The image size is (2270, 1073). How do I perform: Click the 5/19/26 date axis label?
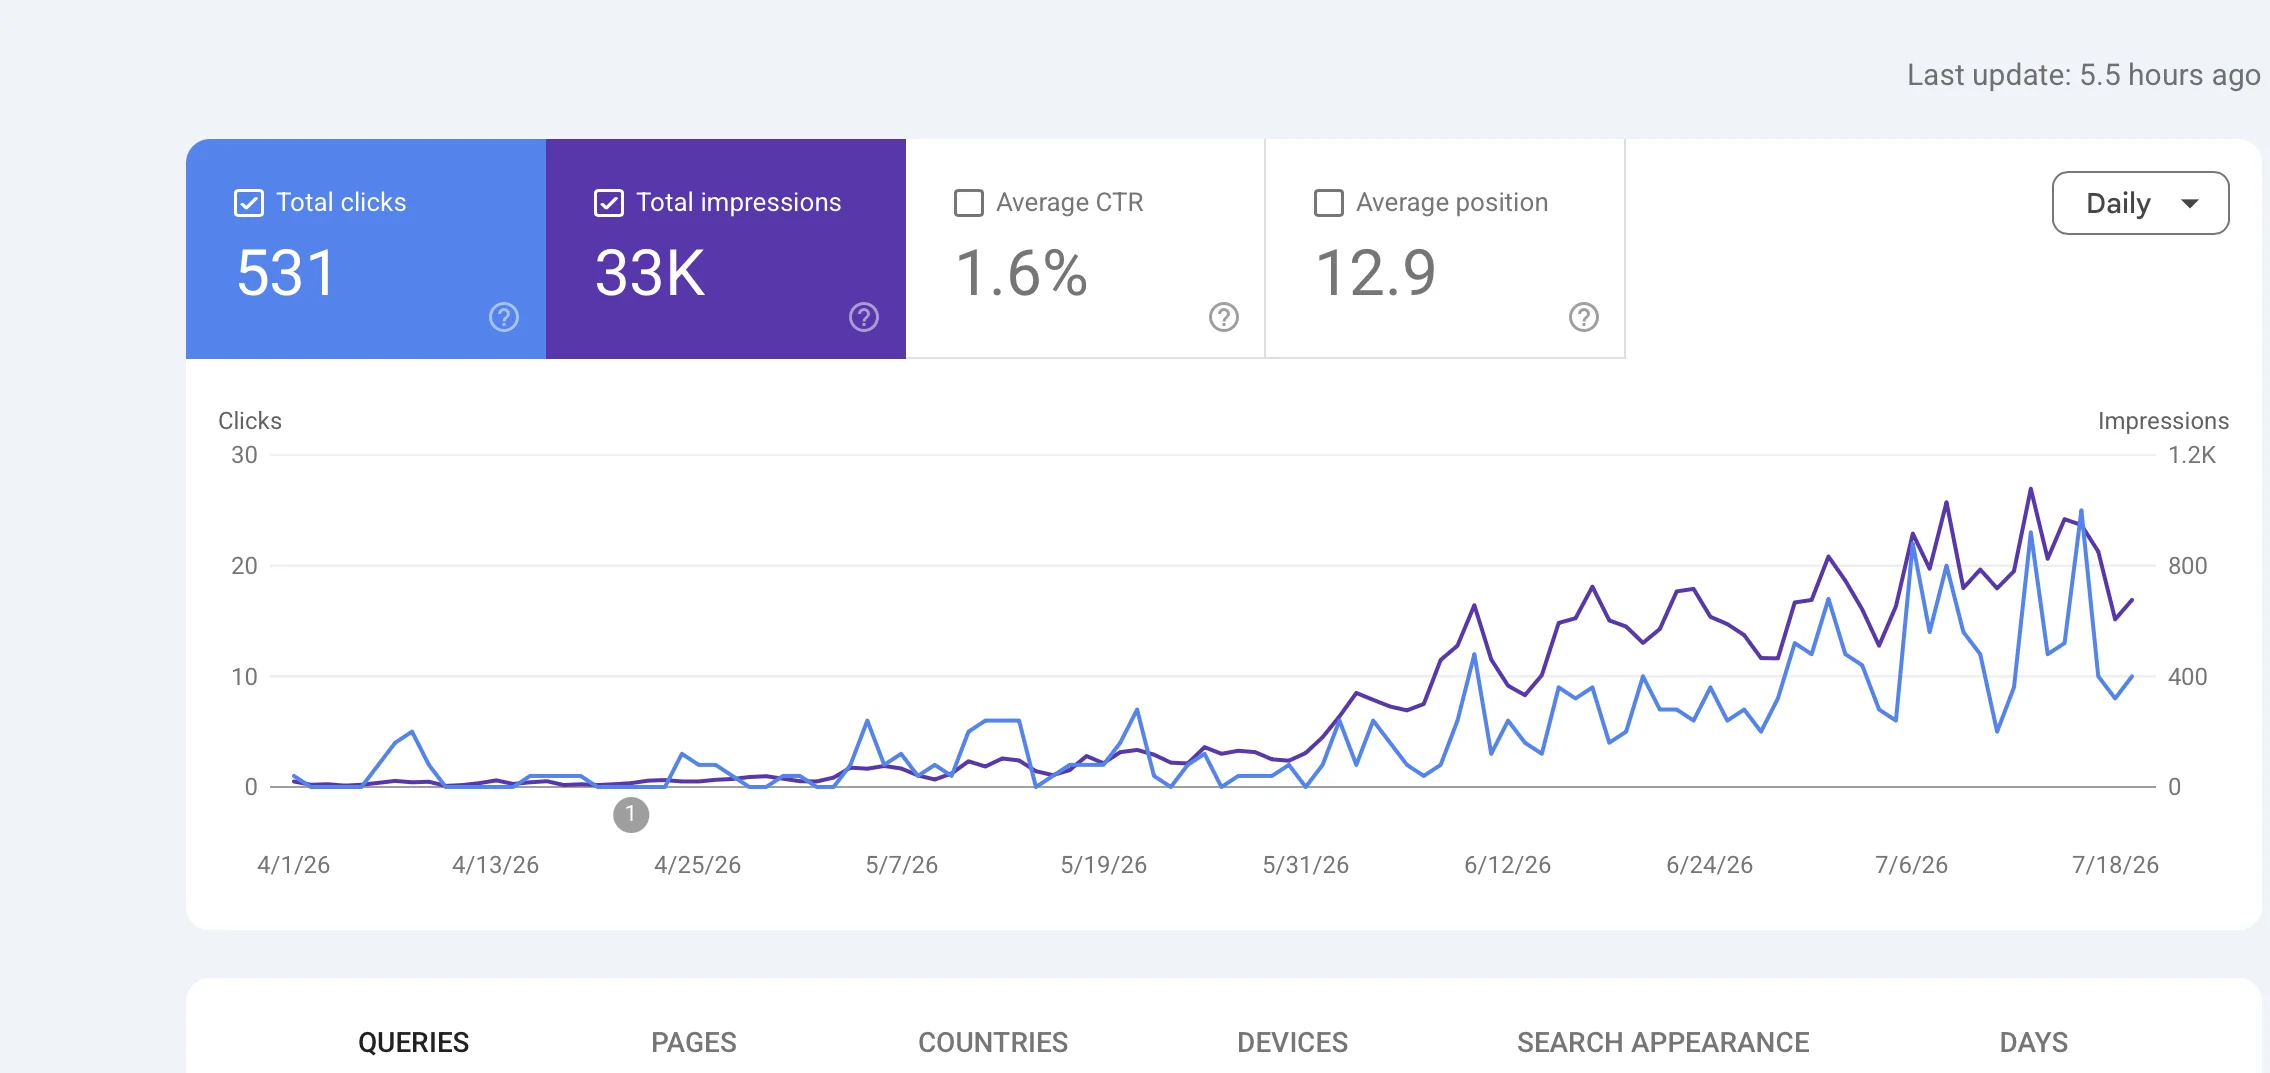(1103, 865)
